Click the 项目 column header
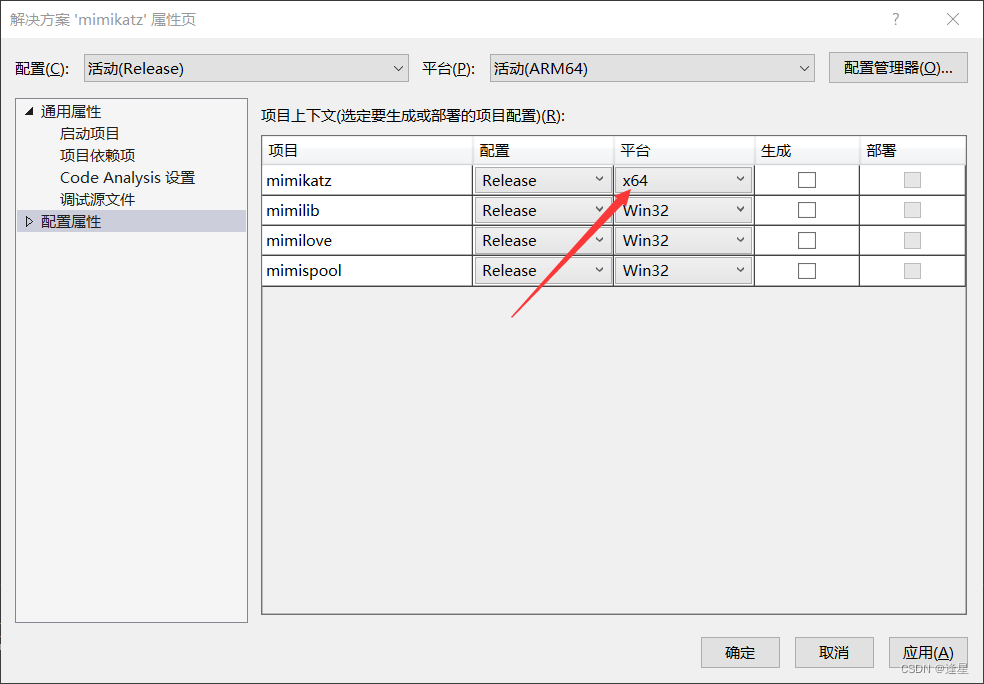 click(367, 151)
